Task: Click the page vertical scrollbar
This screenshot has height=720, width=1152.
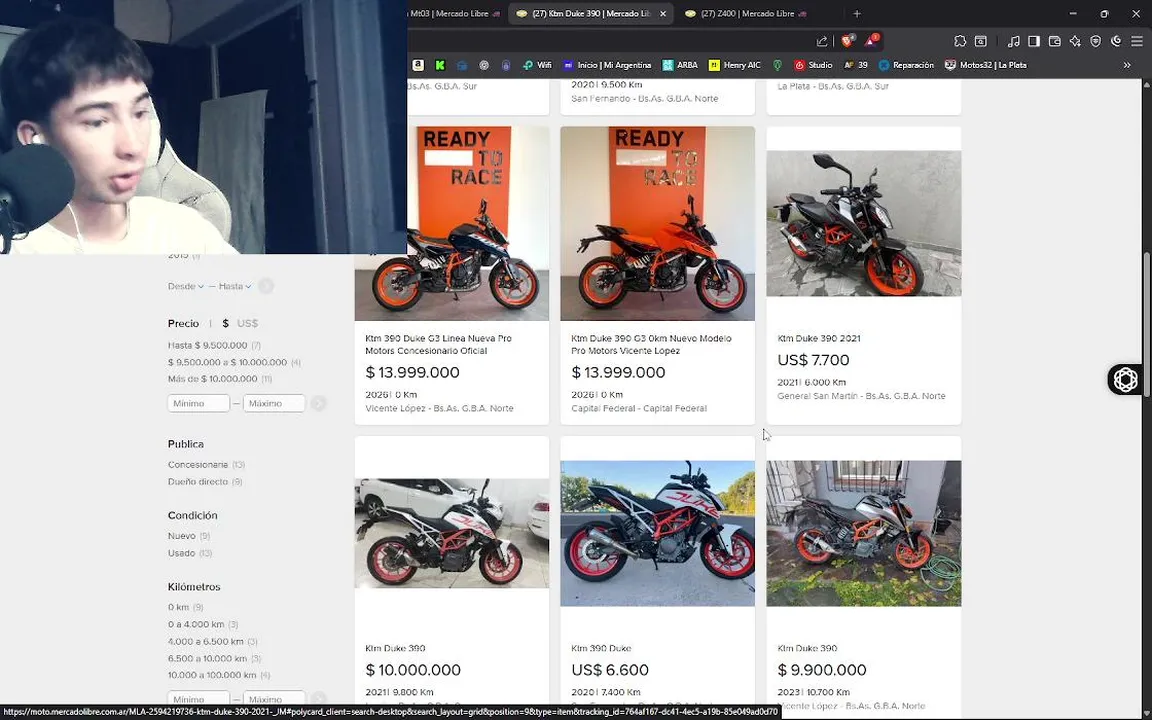Action: coord(1146,325)
